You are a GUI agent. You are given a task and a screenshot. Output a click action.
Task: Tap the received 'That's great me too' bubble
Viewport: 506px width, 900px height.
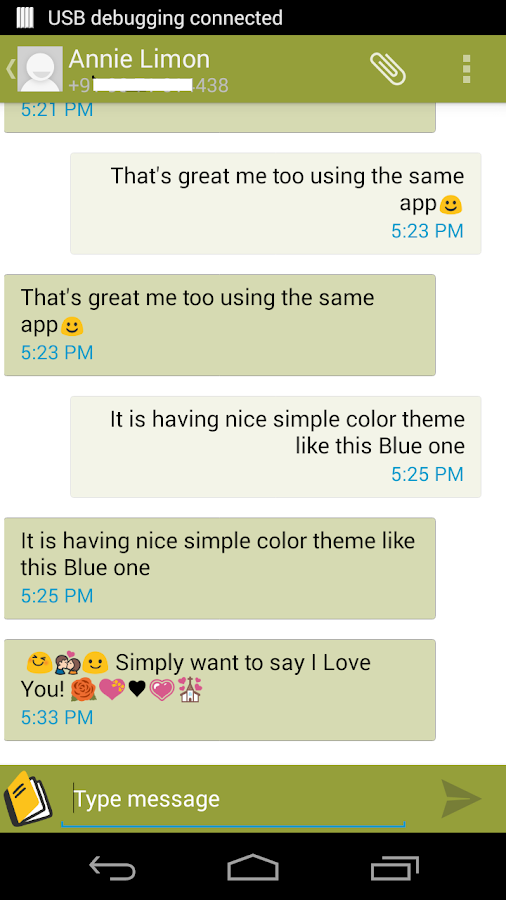click(x=220, y=325)
